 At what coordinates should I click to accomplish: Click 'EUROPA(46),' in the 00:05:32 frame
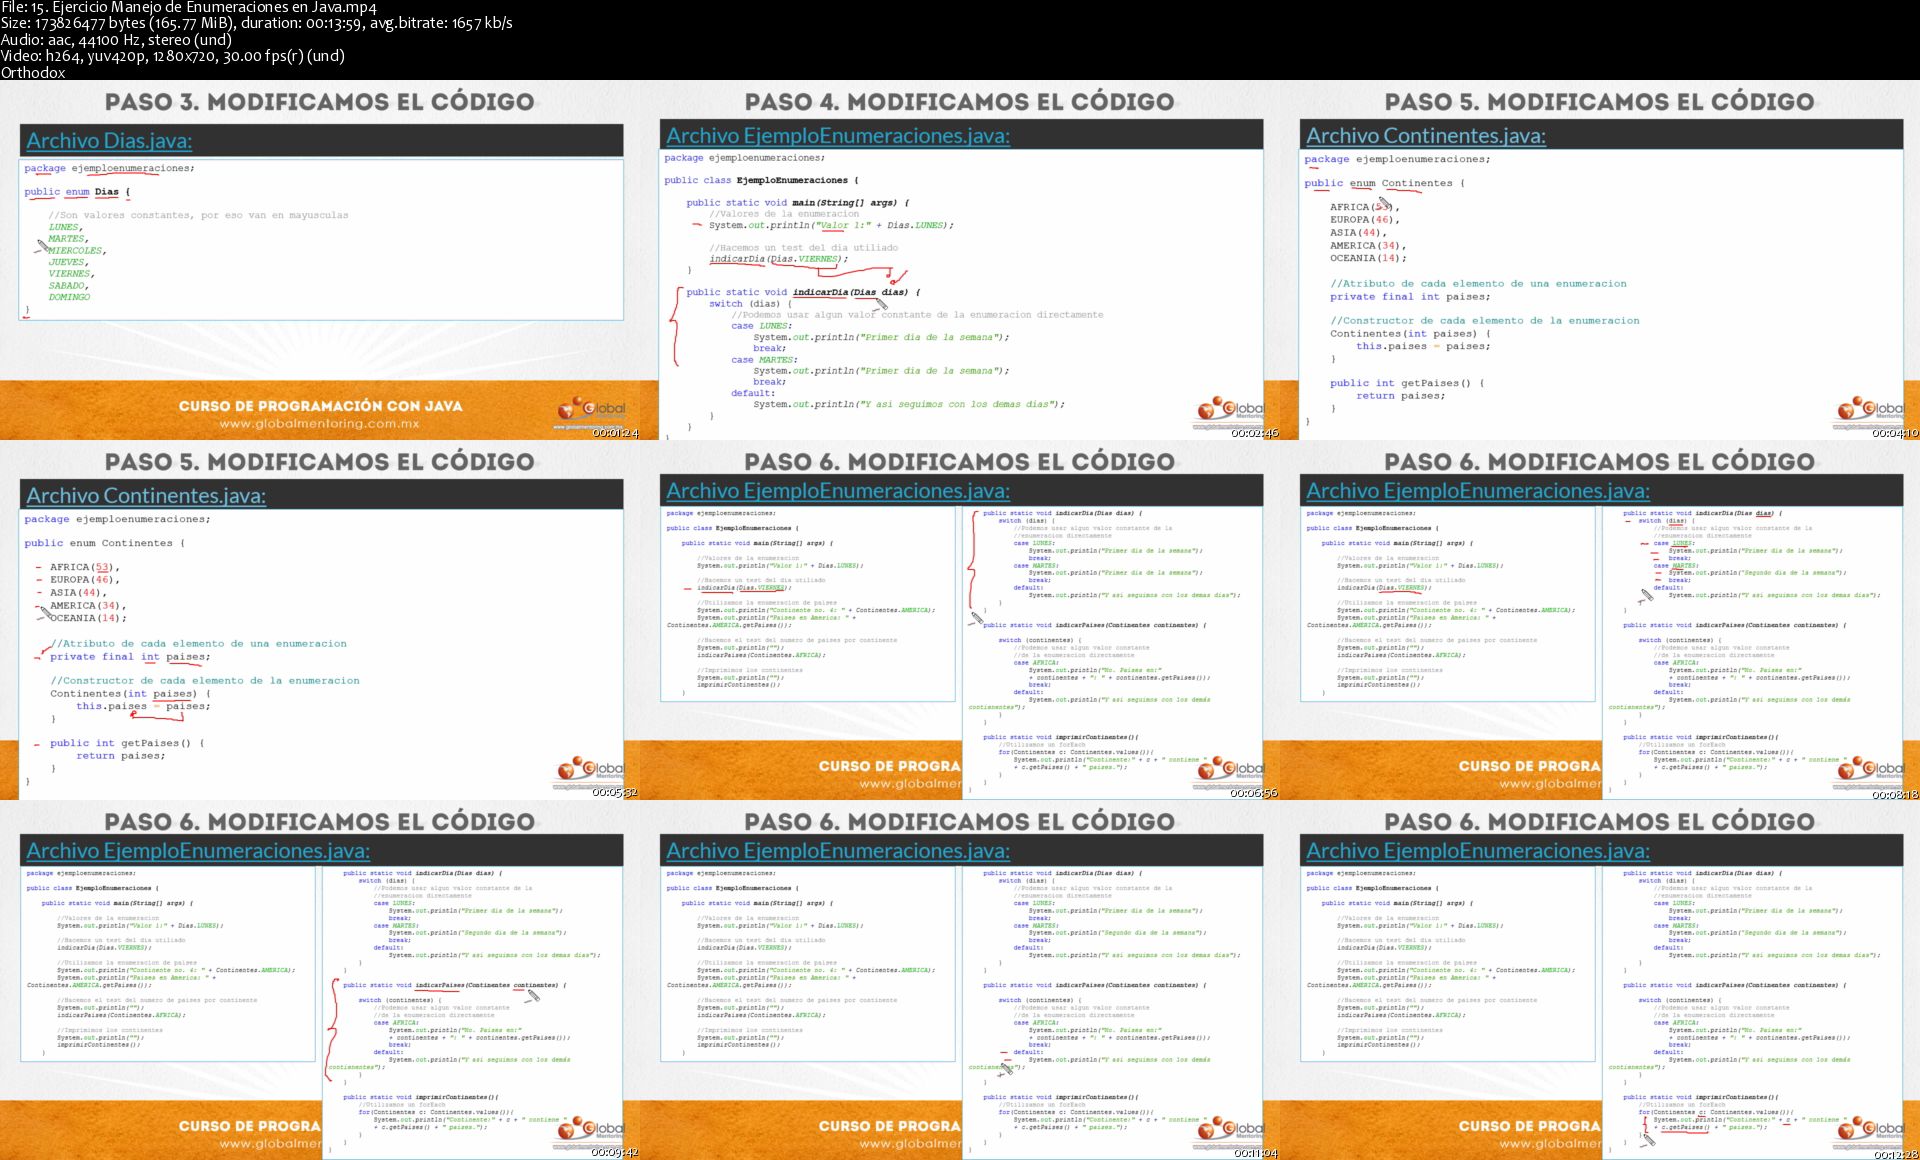coord(85,580)
